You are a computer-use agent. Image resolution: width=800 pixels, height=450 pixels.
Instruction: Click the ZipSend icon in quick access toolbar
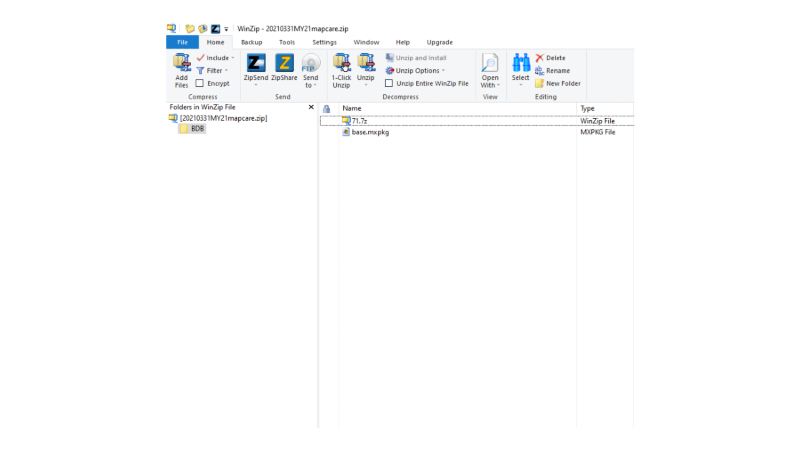(x=215, y=29)
